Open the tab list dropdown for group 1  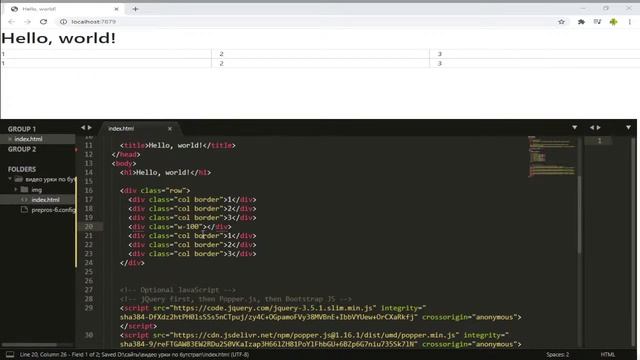click(574, 128)
